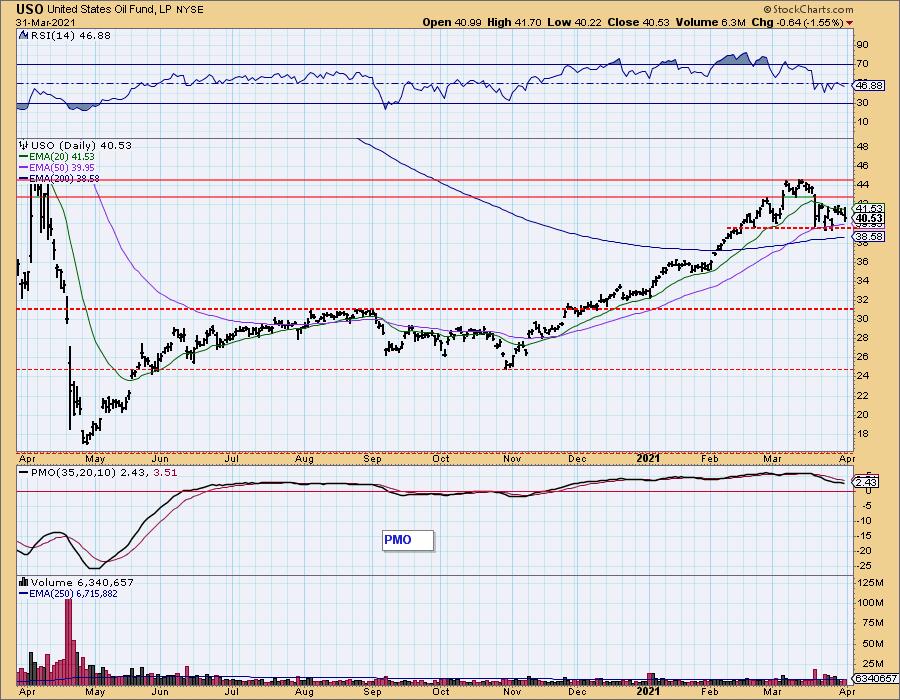Click the bold 40.53 last-price tag on the right axis
900x700 pixels.
click(x=869, y=218)
